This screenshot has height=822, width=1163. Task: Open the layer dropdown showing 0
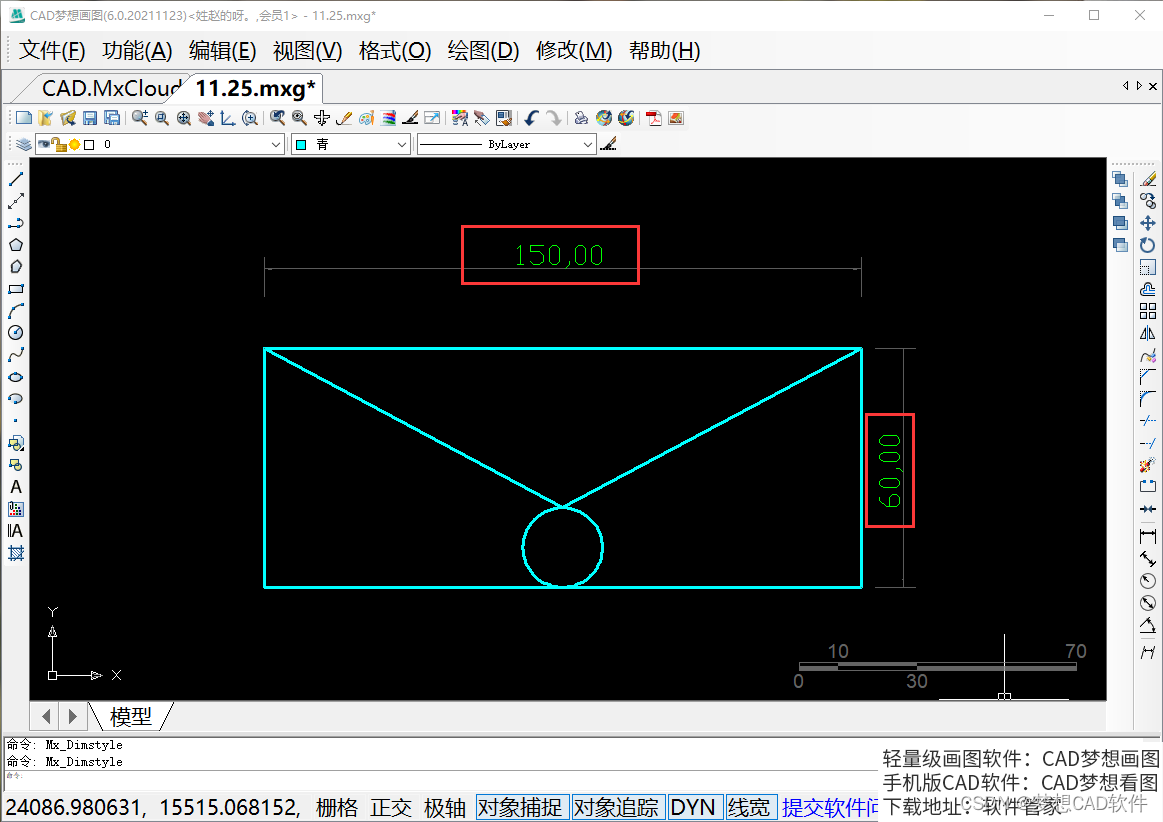[x=160, y=144]
